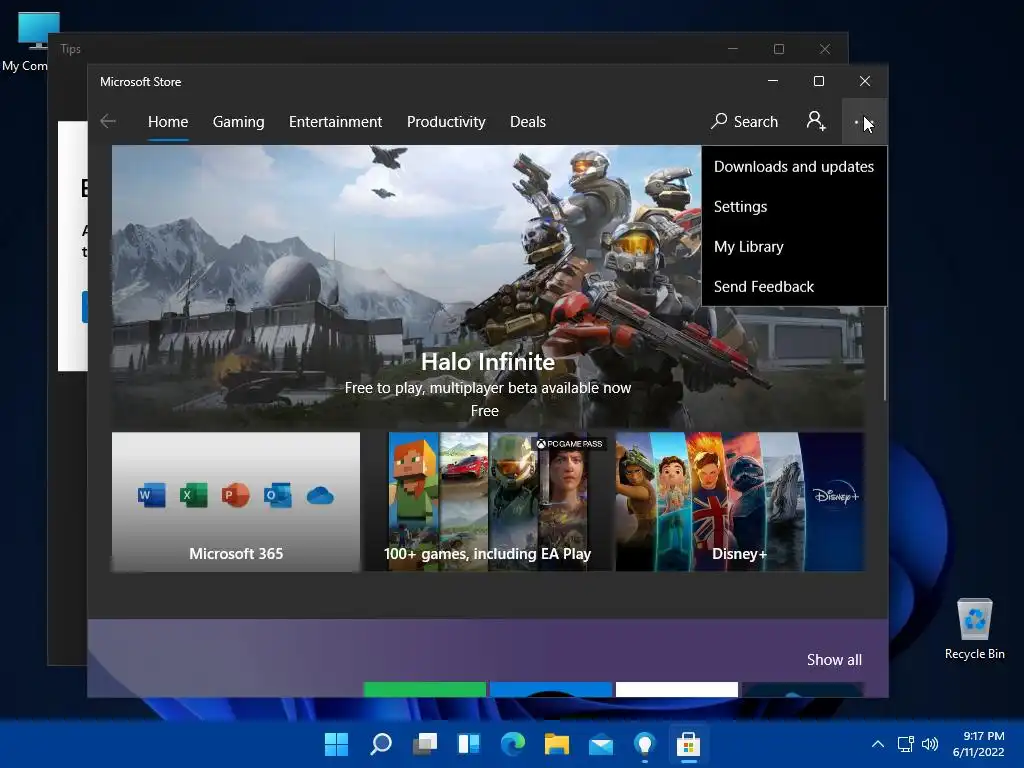Click the Tips window title text

click(71, 49)
